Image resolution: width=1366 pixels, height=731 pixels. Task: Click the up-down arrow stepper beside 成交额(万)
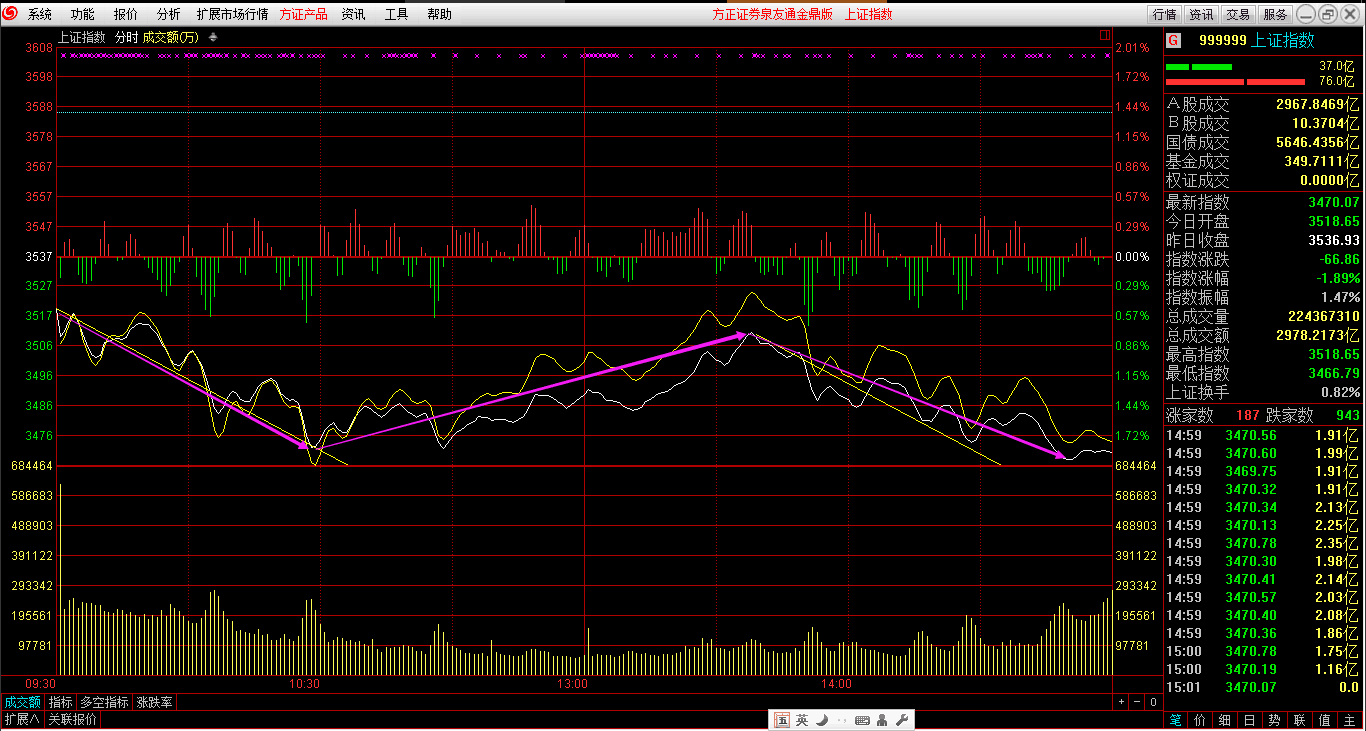click(x=213, y=37)
